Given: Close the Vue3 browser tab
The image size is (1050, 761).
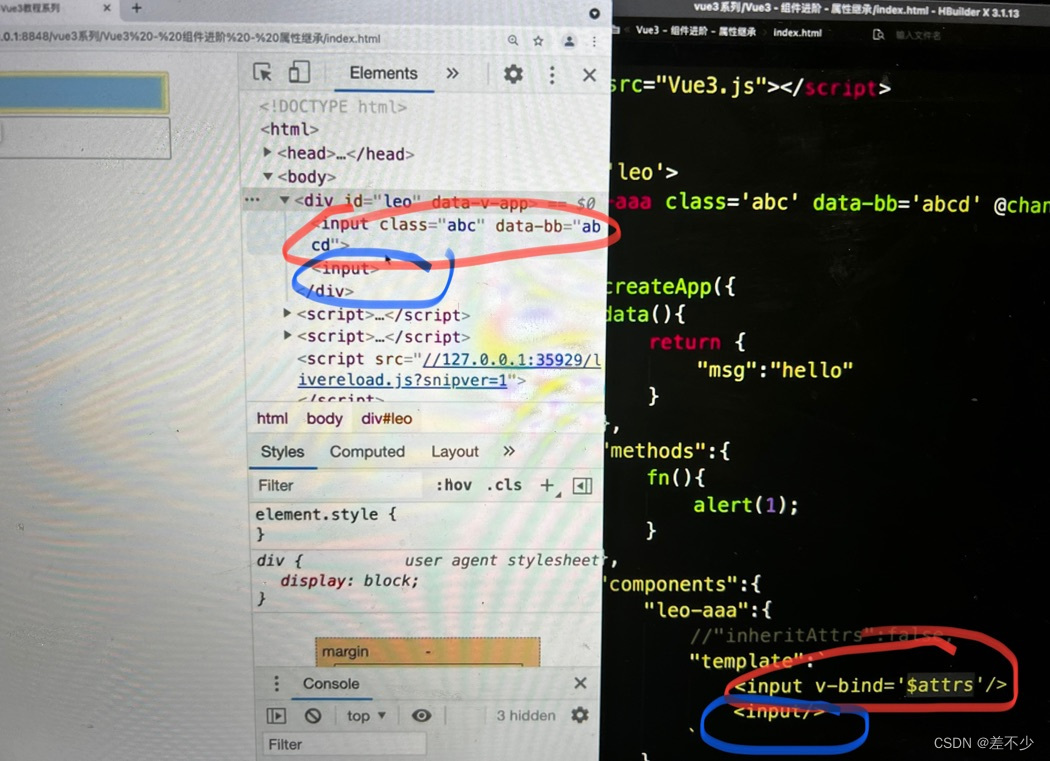Looking at the screenshot, I should (x=106, y=8).
